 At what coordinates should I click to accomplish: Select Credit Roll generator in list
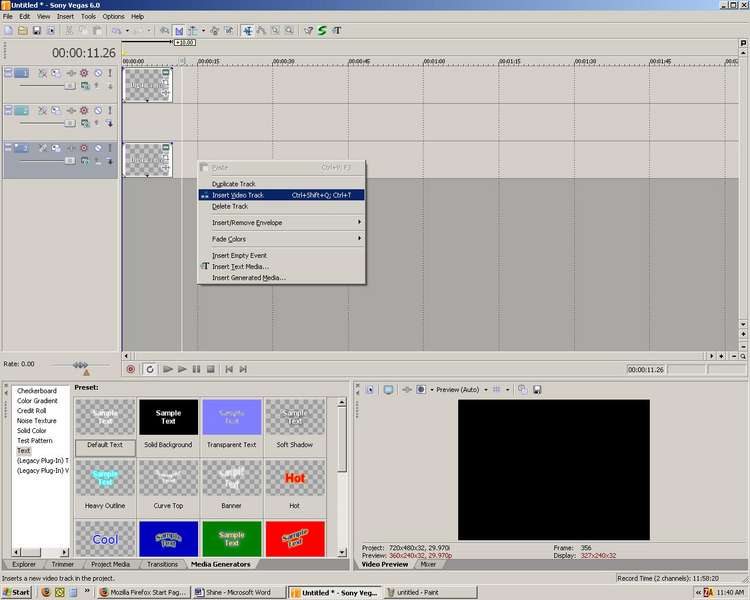point(32,411)
